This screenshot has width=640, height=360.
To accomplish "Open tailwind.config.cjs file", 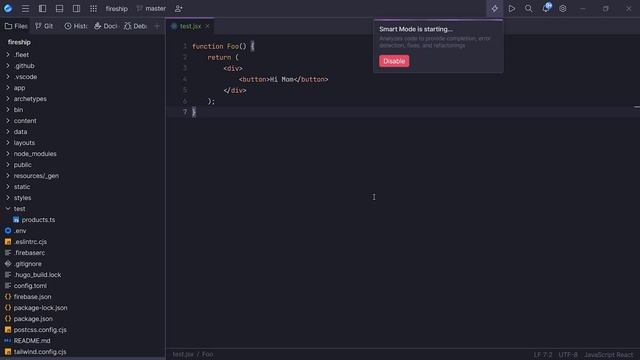I will [x=83, y=352].
